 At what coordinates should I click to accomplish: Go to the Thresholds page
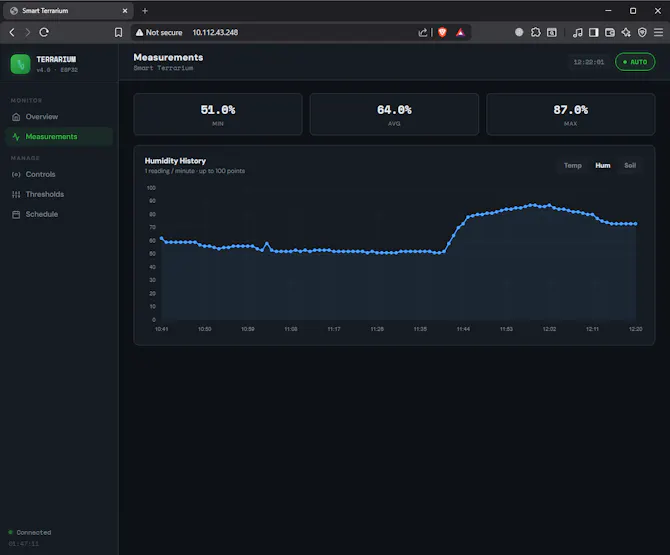point(59,194)
